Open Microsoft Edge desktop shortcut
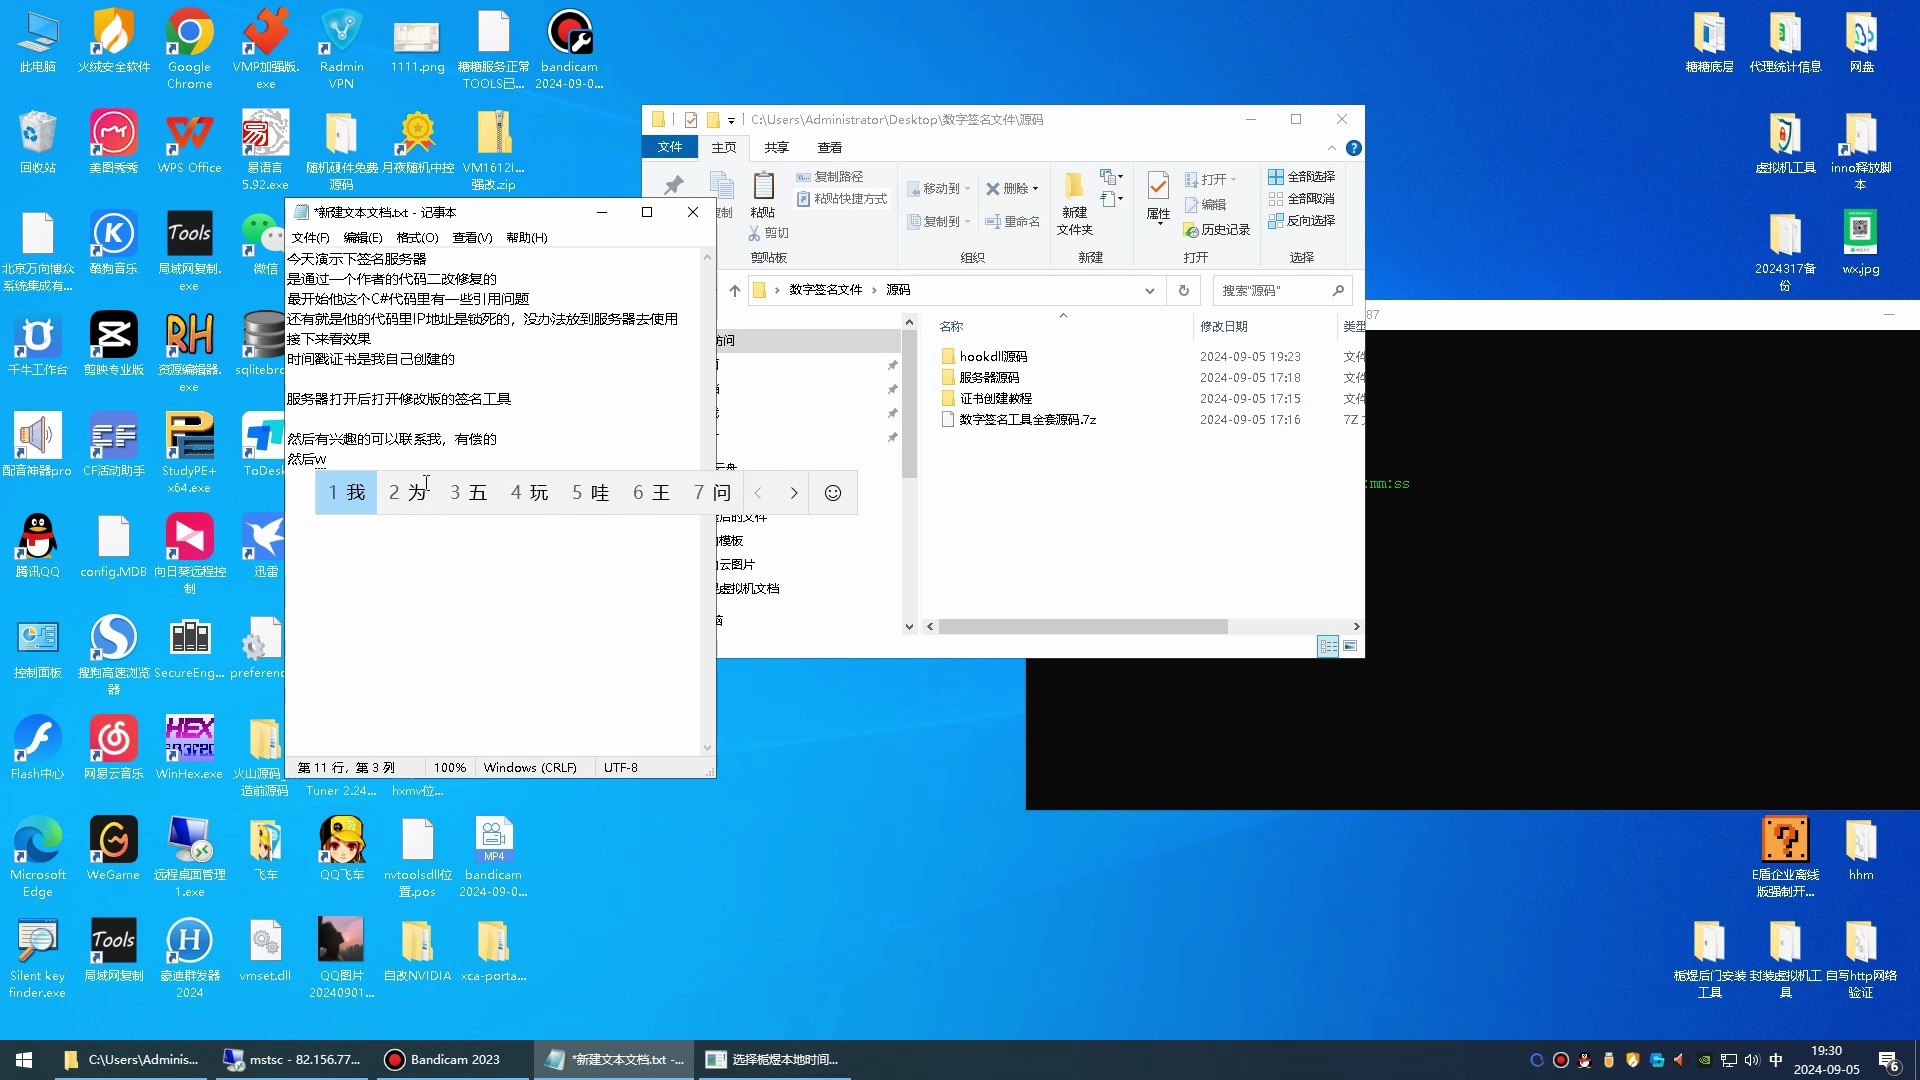1920x1080 pixels. (37, 857)
